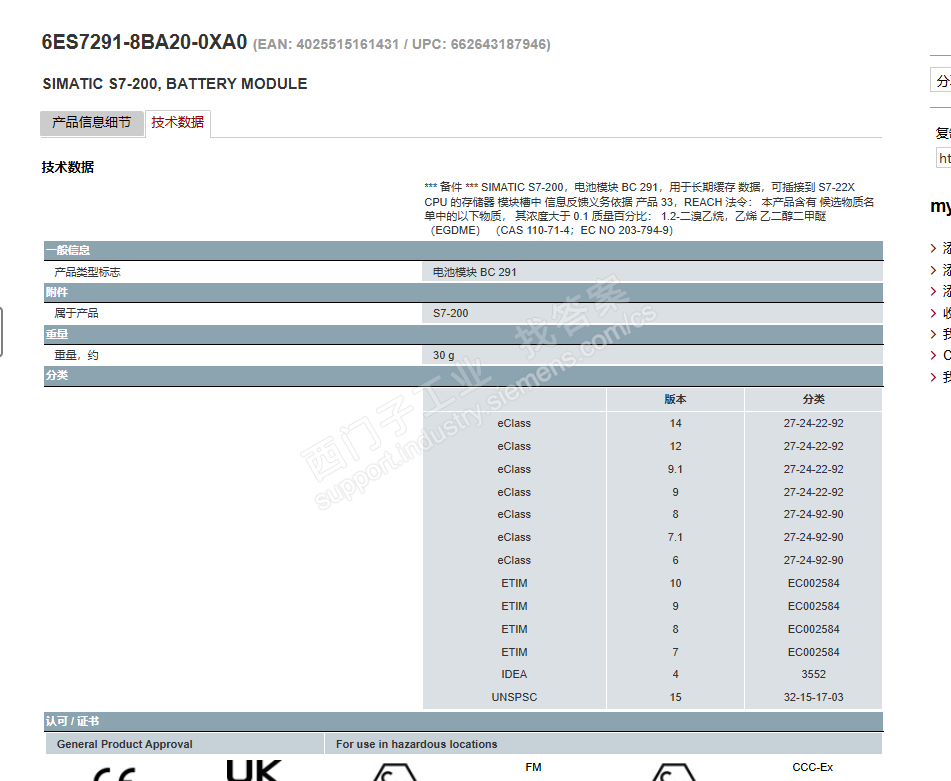
Task: Click version 9.1 in the eClass rows
Action: coord(675,469)
